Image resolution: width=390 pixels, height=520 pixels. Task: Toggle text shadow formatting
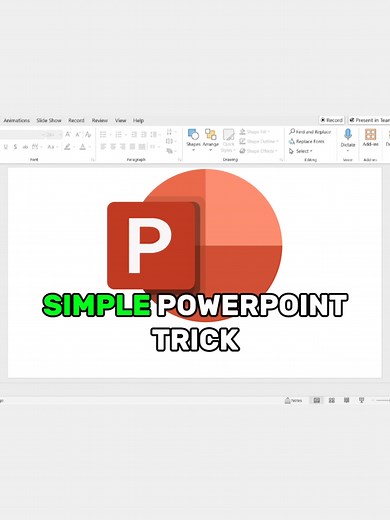click(x=15, y=147)
